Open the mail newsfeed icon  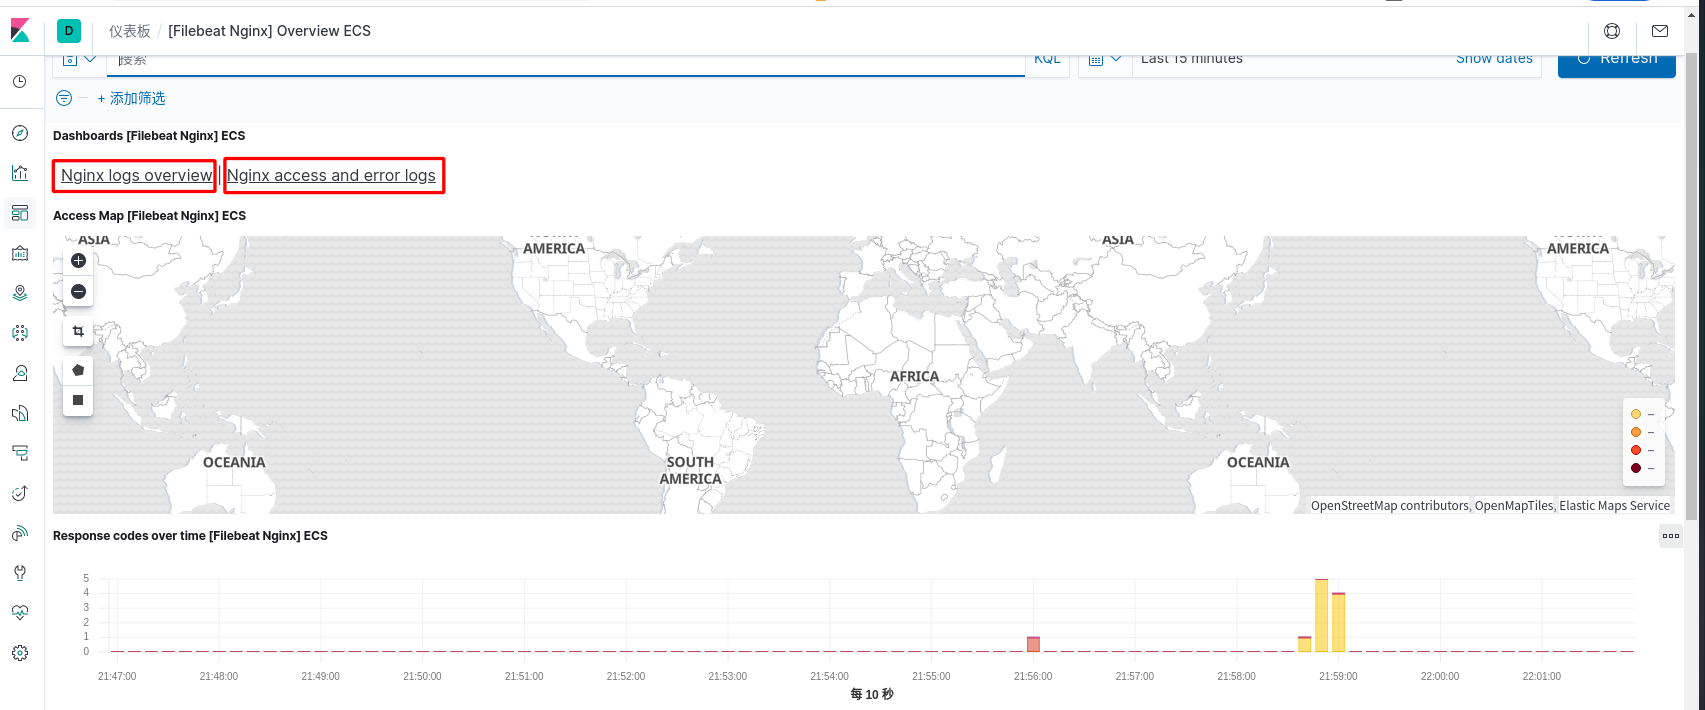1660,31
